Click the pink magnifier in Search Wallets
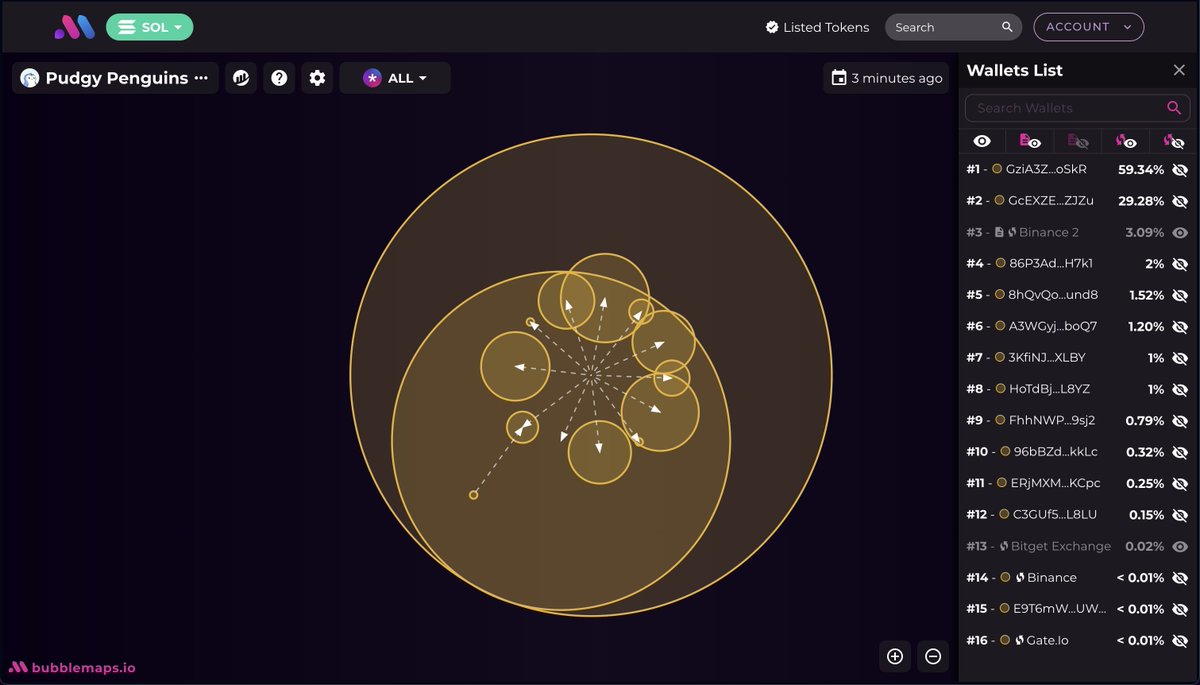 pos(1174,108)
